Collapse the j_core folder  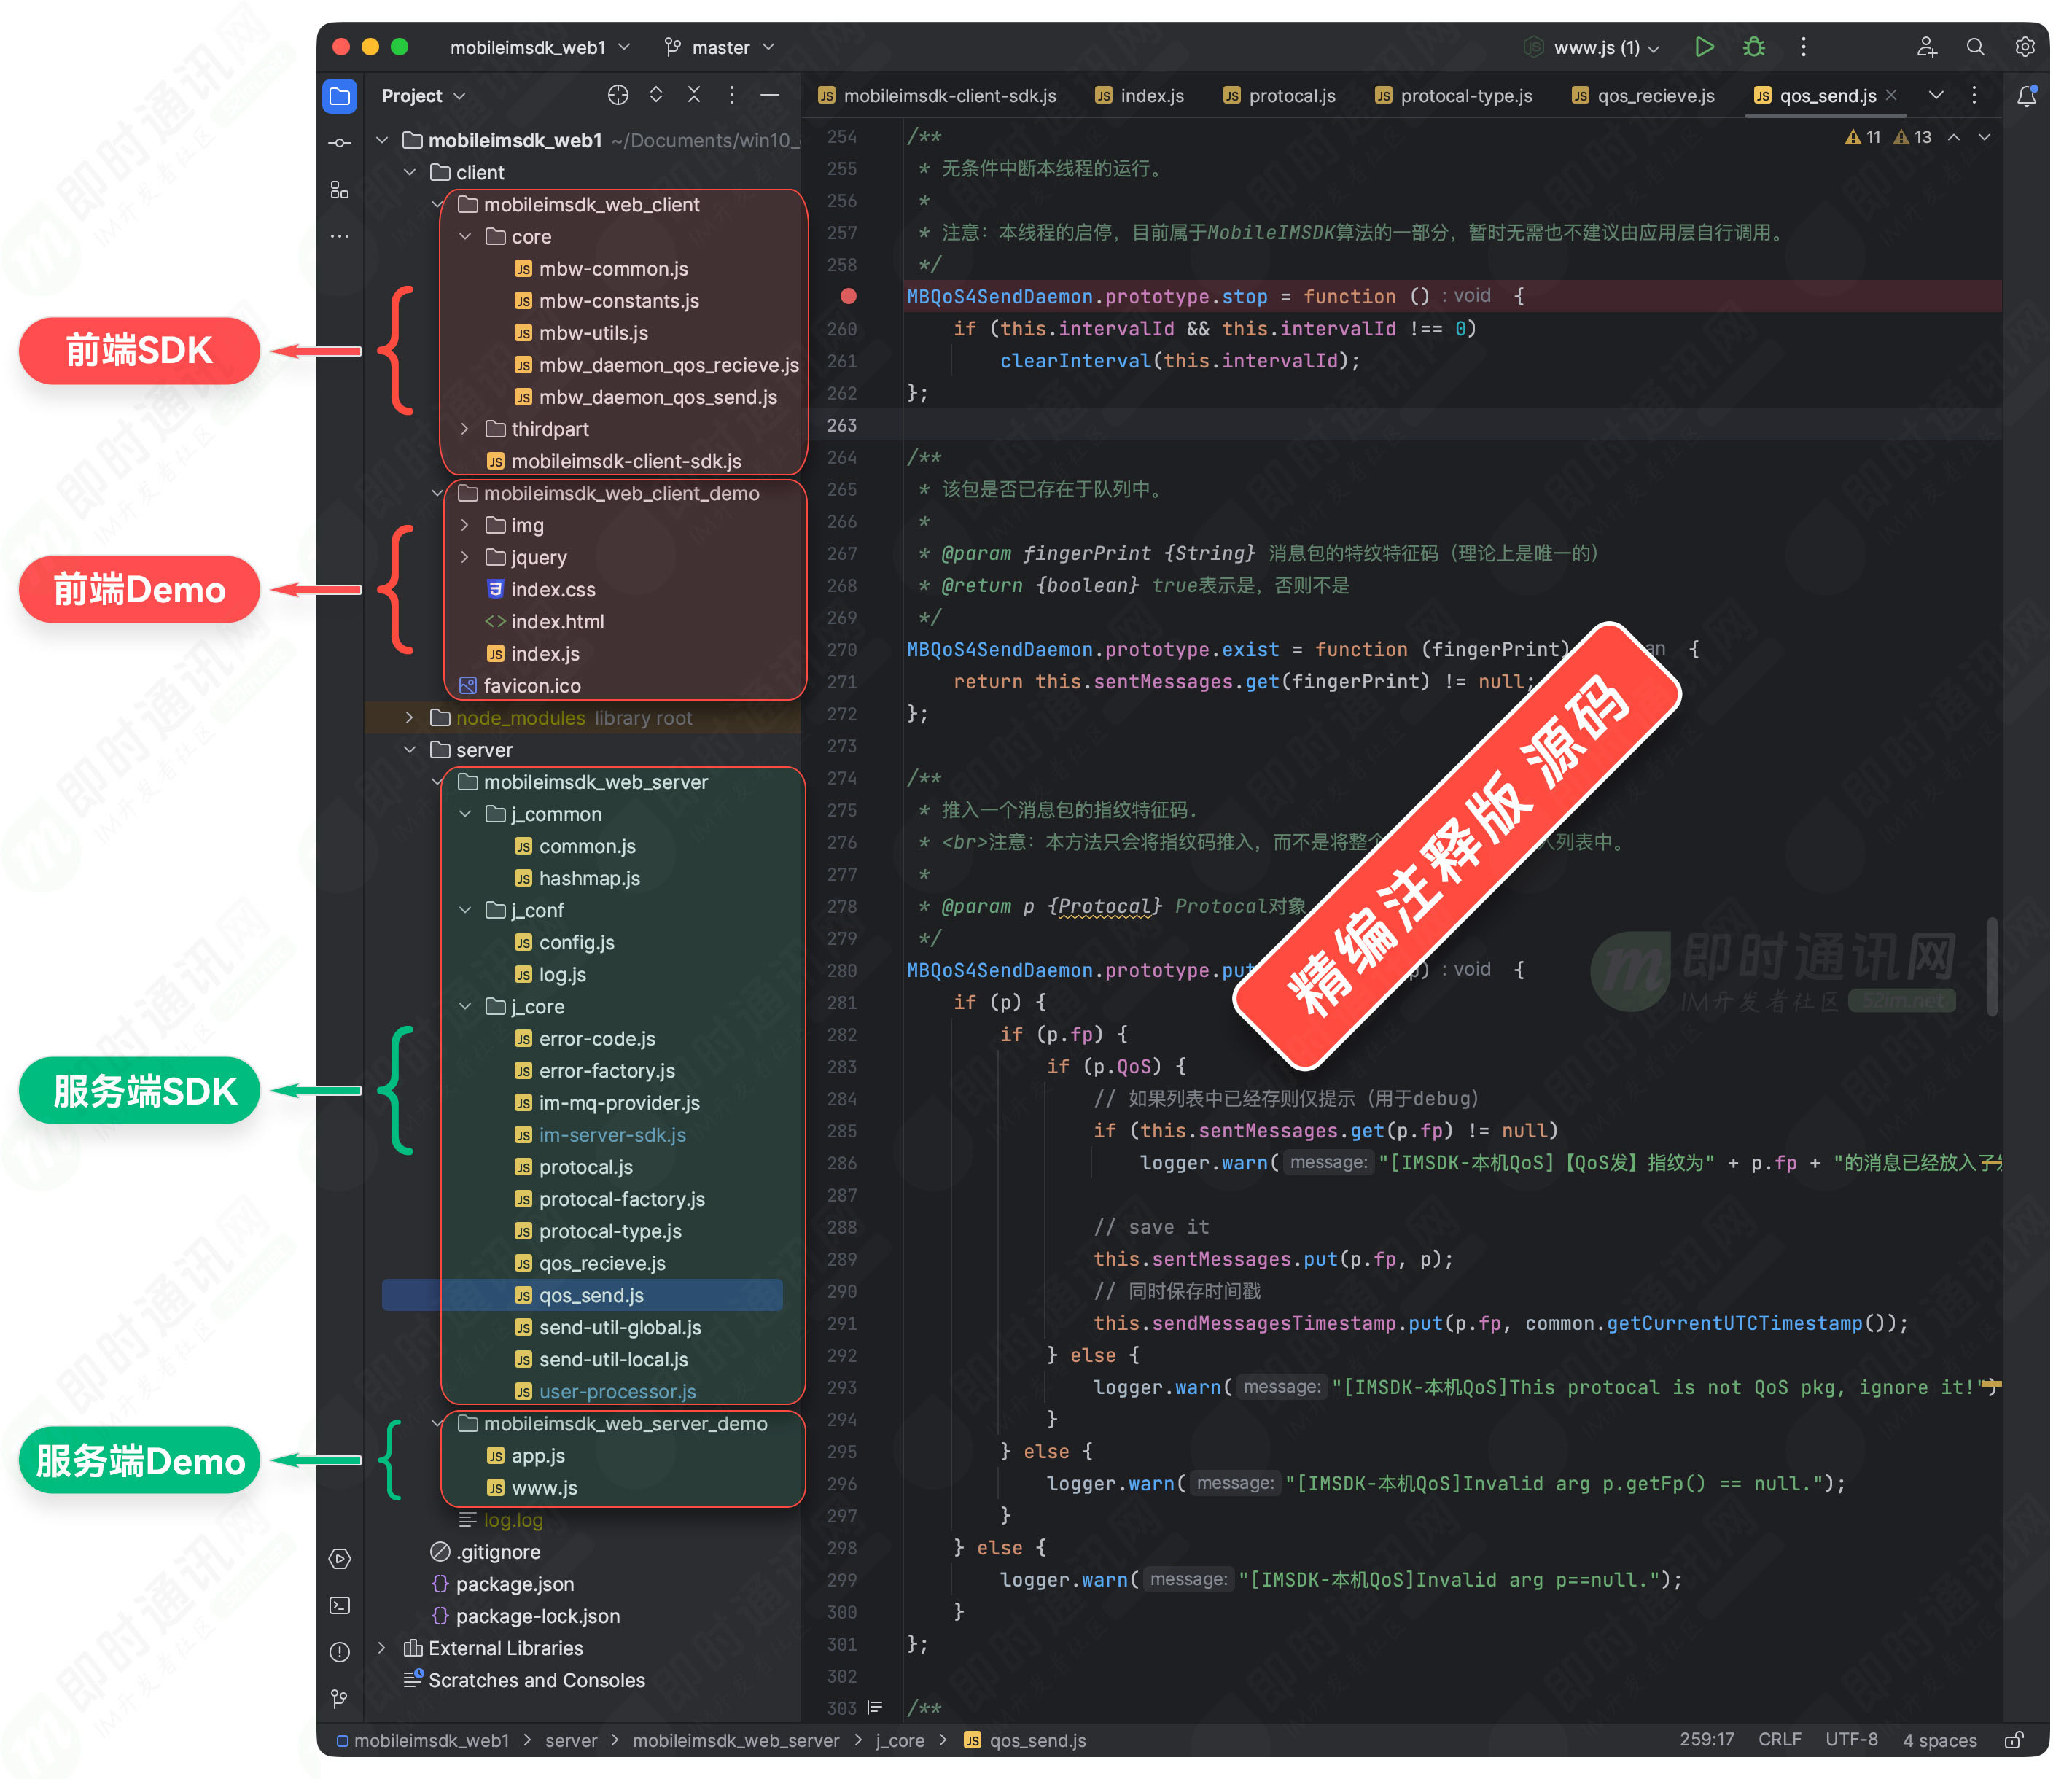[x=465, y=1007]
